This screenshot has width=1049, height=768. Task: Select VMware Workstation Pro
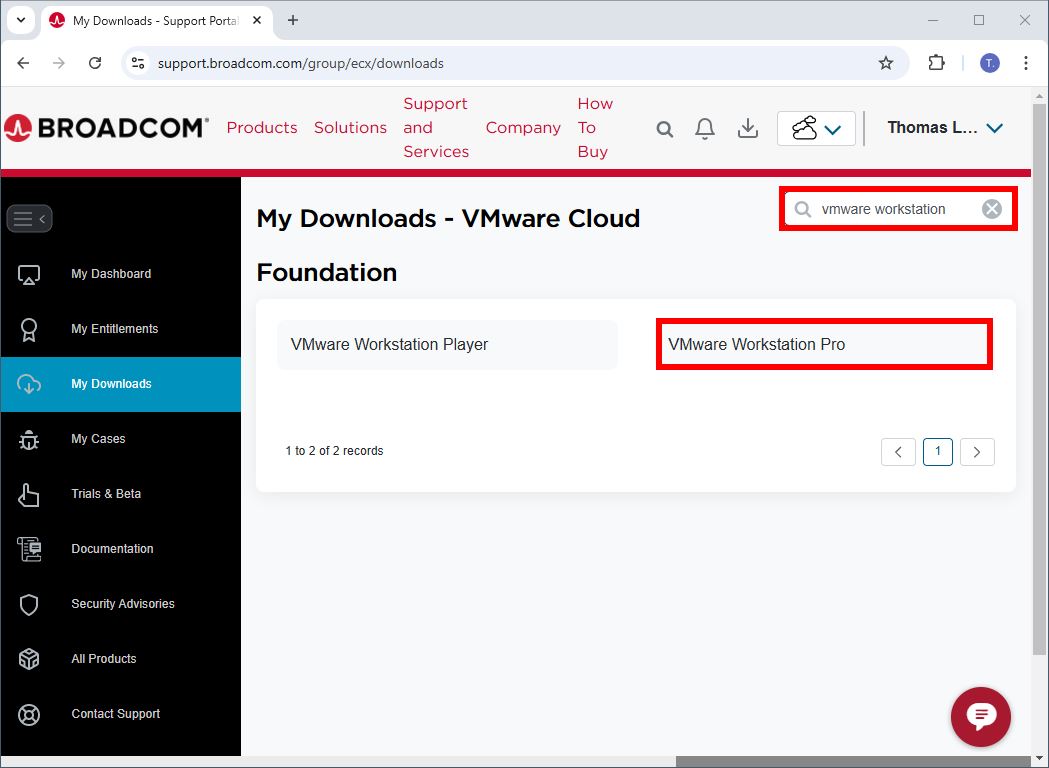[x=823, y=344]
